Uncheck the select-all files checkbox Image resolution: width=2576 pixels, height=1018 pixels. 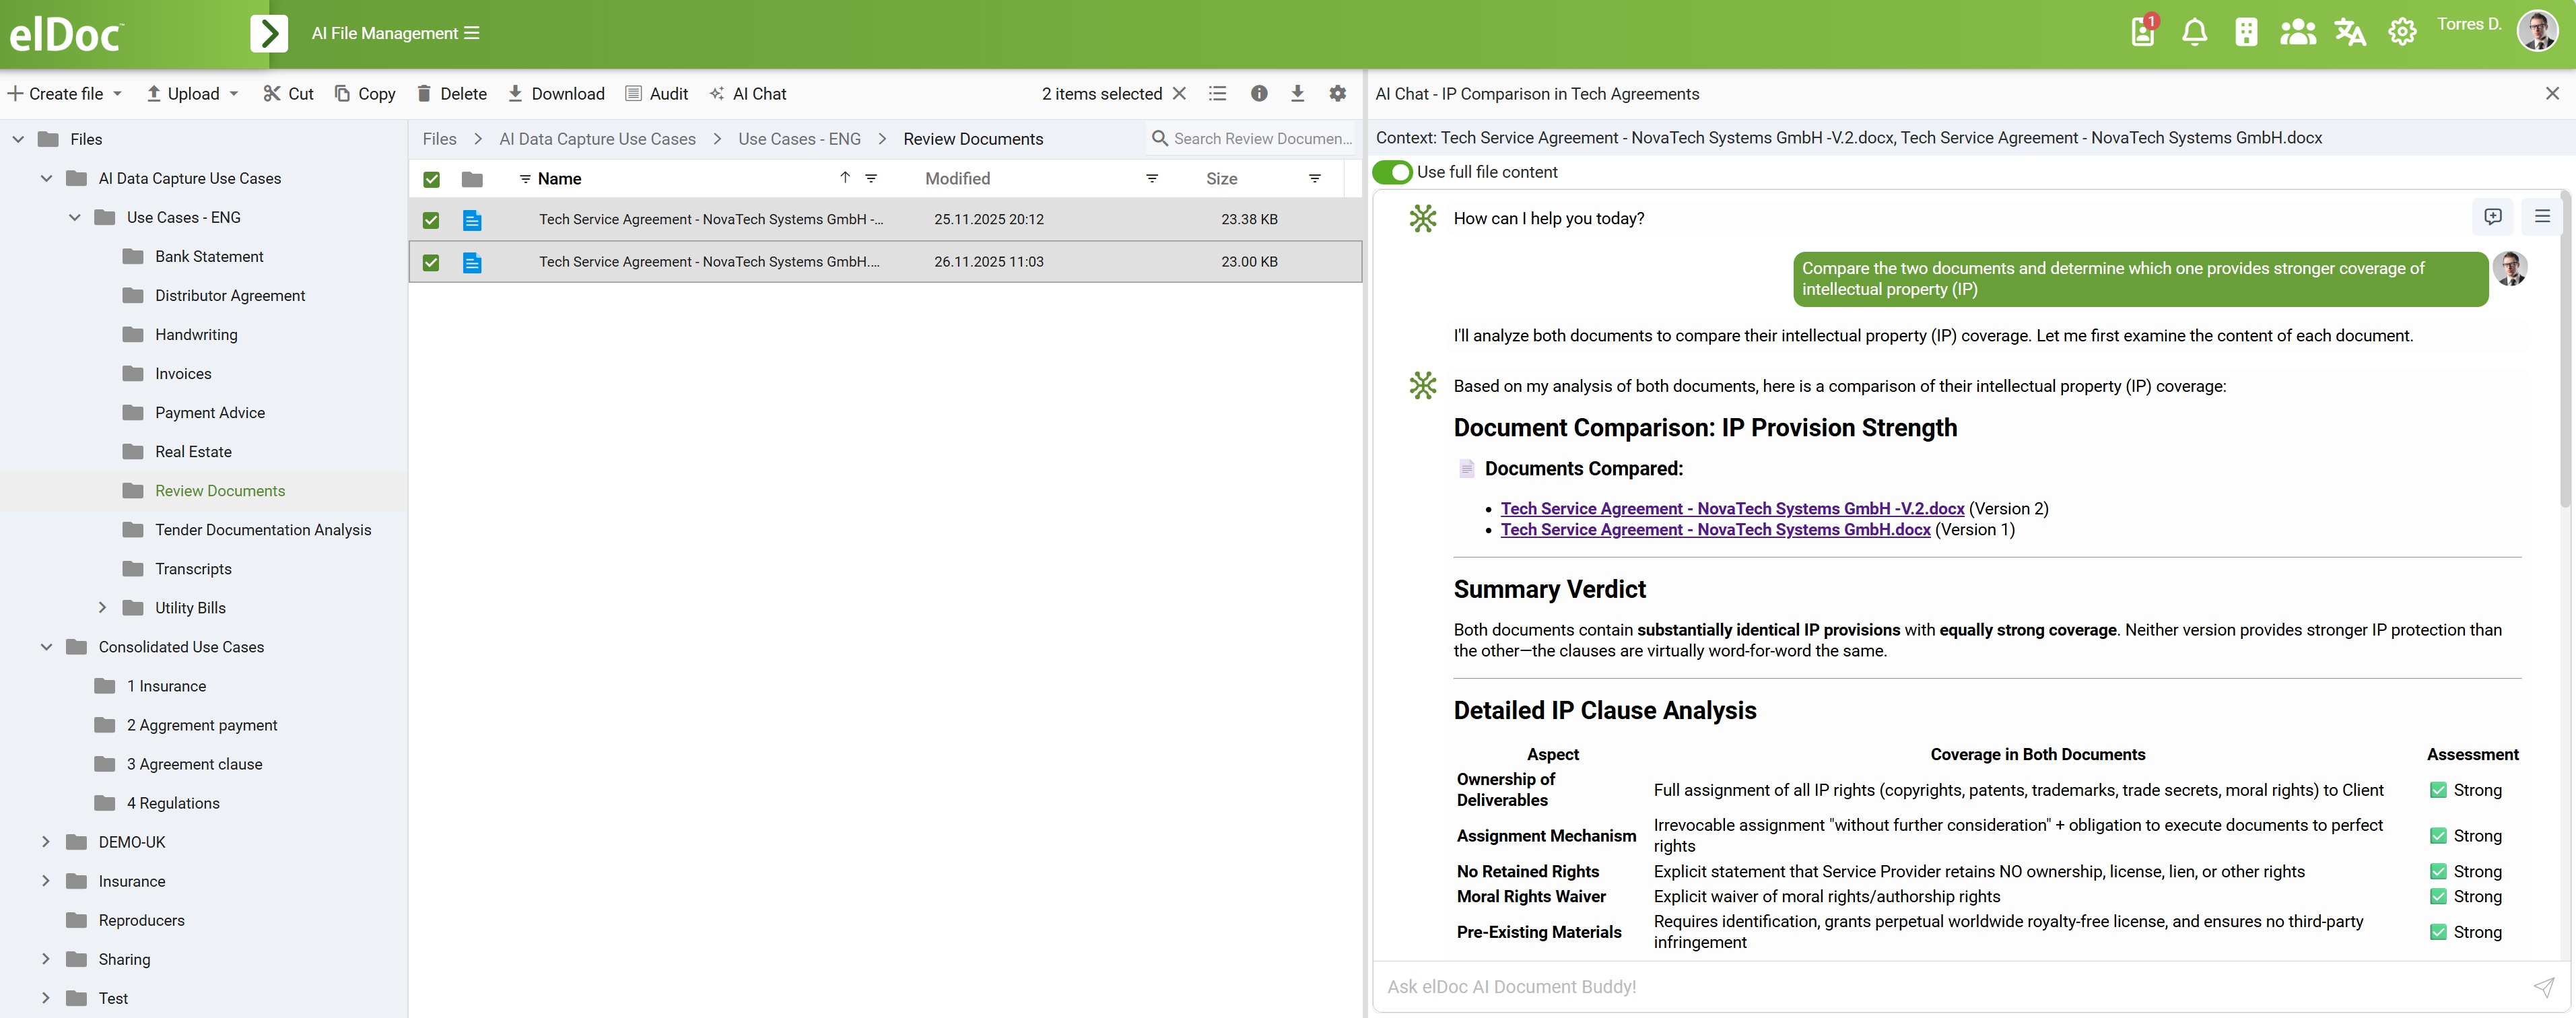pos(431,180)
